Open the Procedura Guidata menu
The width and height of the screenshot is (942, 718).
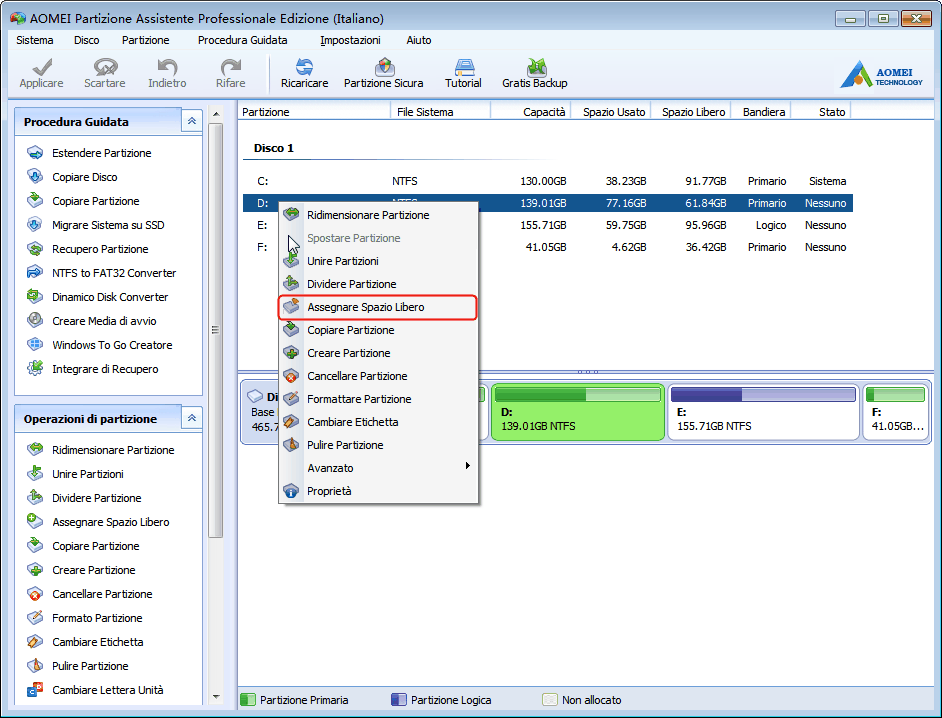[x=243, y=40]
